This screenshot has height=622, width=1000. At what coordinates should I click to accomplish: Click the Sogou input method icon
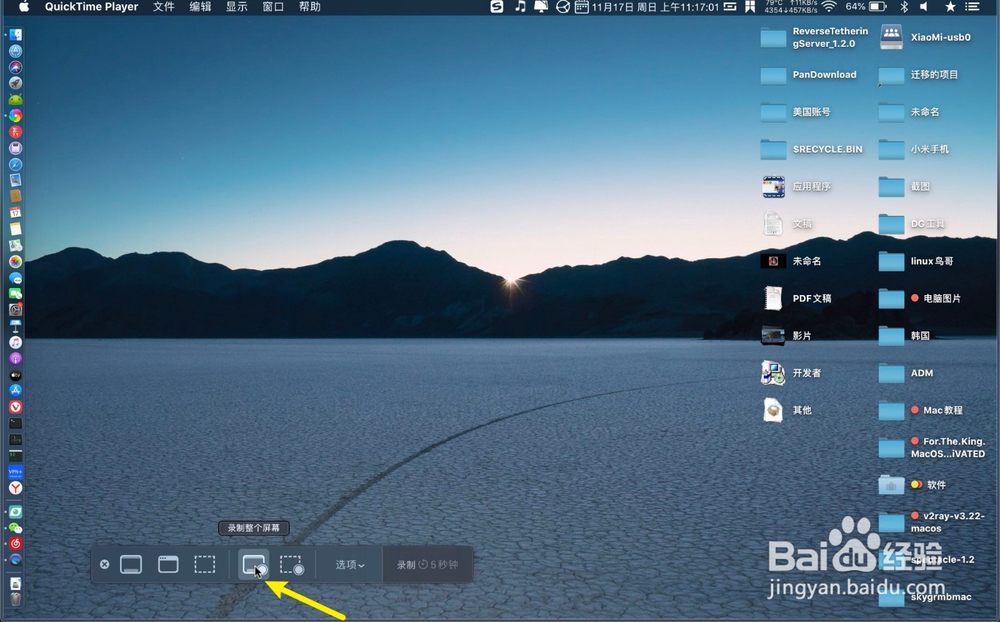click(497, 6)
